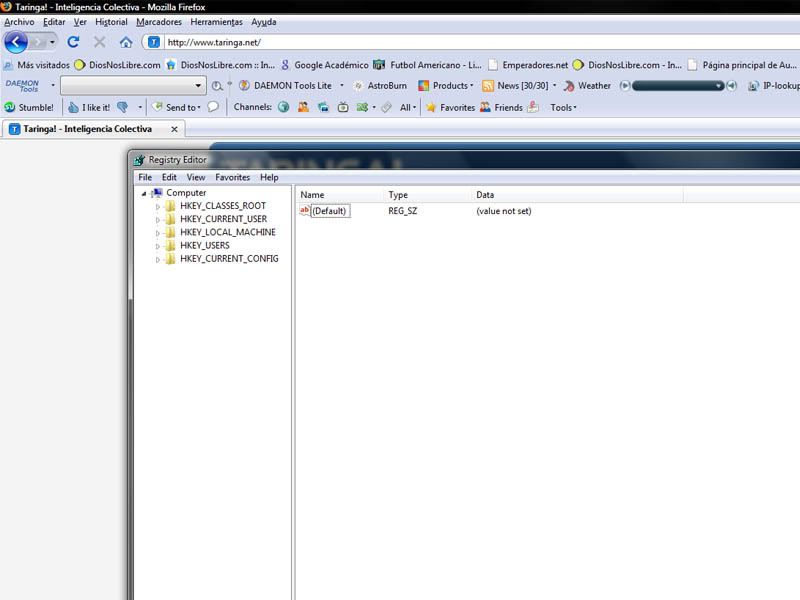Select the green news channel icon
The image size is (800, 600).
(x=363, y=107)
